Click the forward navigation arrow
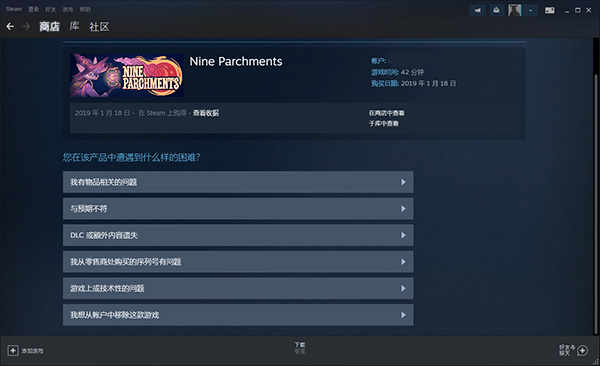 (x=27, y=26)
